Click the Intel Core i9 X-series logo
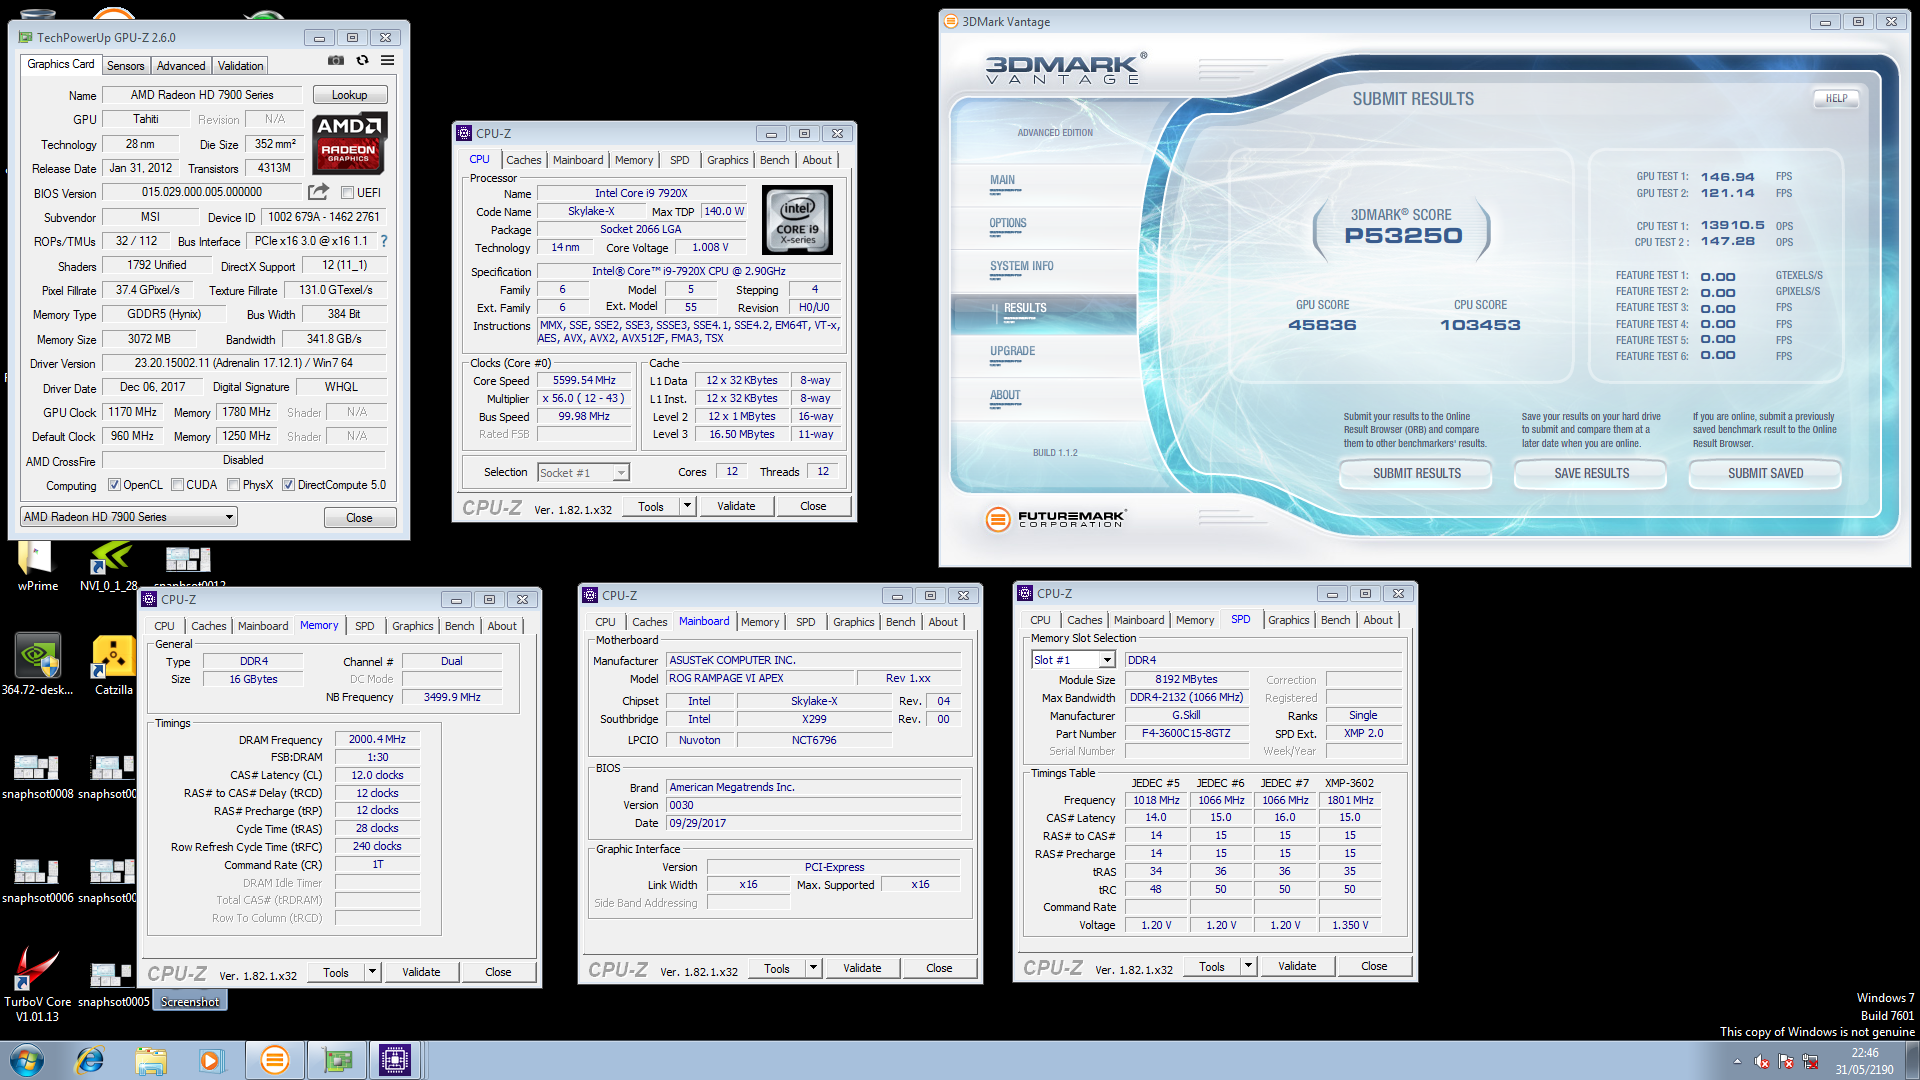Viewport: 1920px width, 1080px height. point(797,220)
